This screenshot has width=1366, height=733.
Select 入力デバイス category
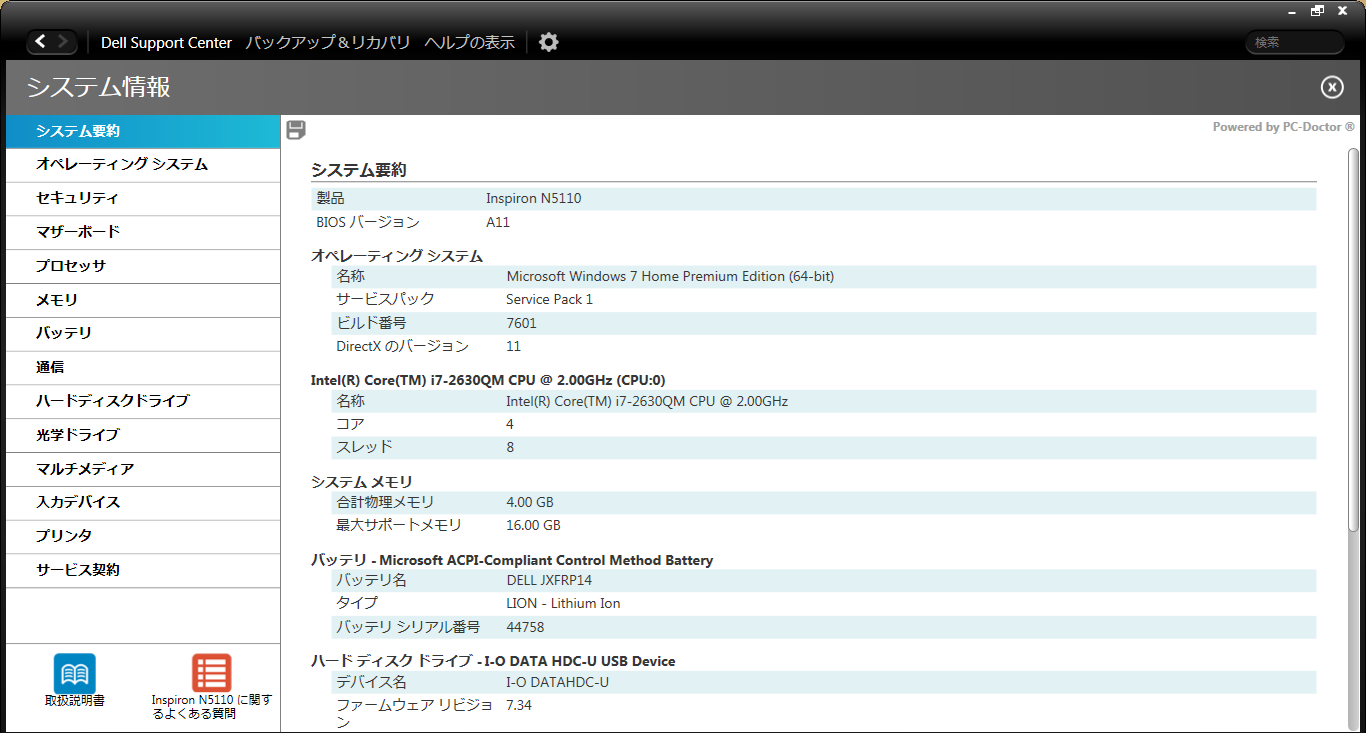pos(143,502)
